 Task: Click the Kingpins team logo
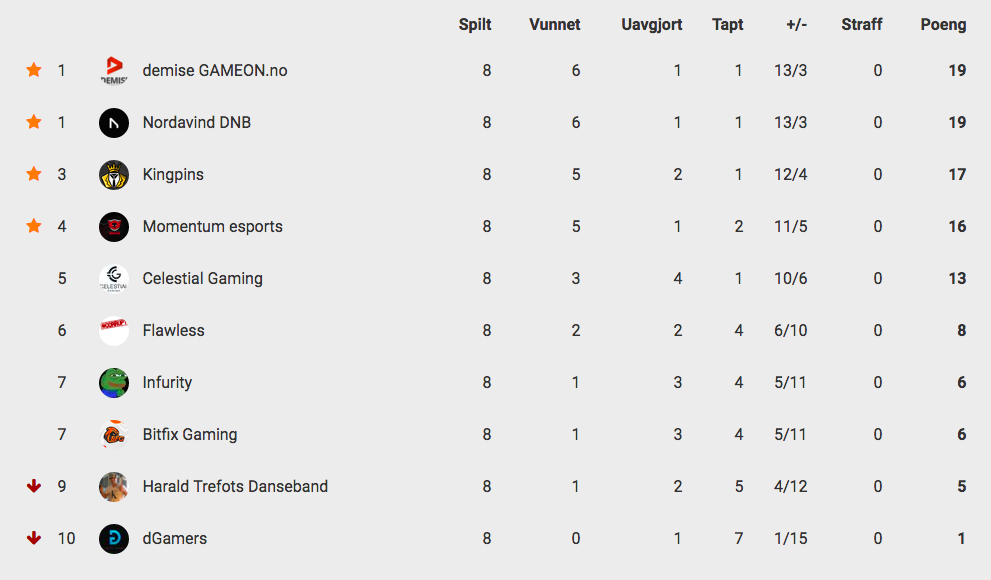tap(114, 175)
